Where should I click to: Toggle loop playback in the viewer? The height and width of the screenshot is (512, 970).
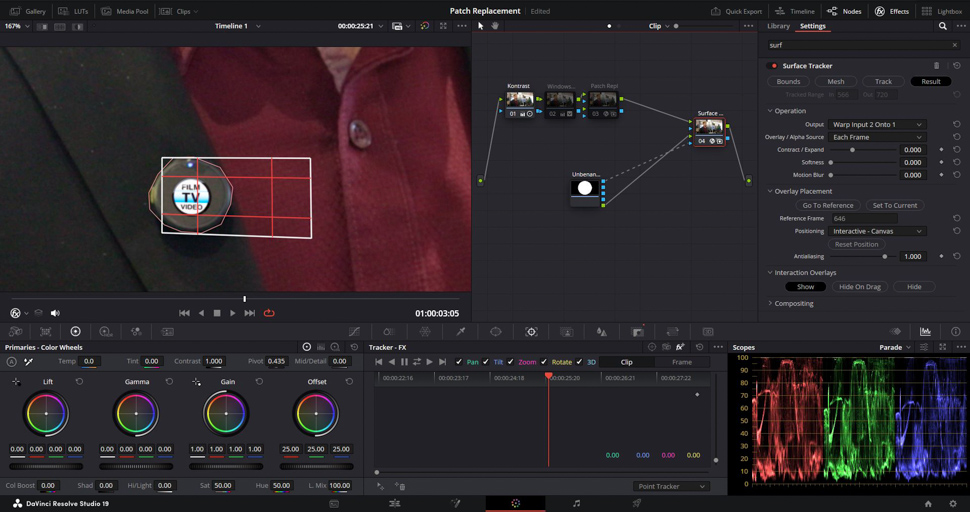click(x=268, y=313)
